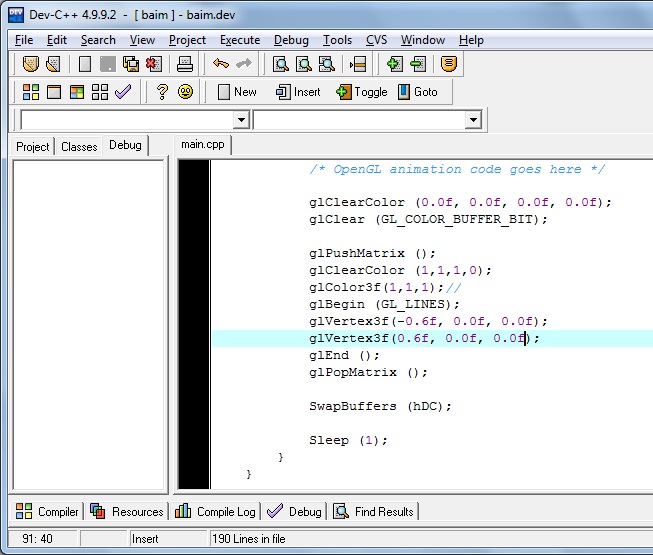Select the Debug side panel tab
The image size is (653, 555).
pos(125,145)
